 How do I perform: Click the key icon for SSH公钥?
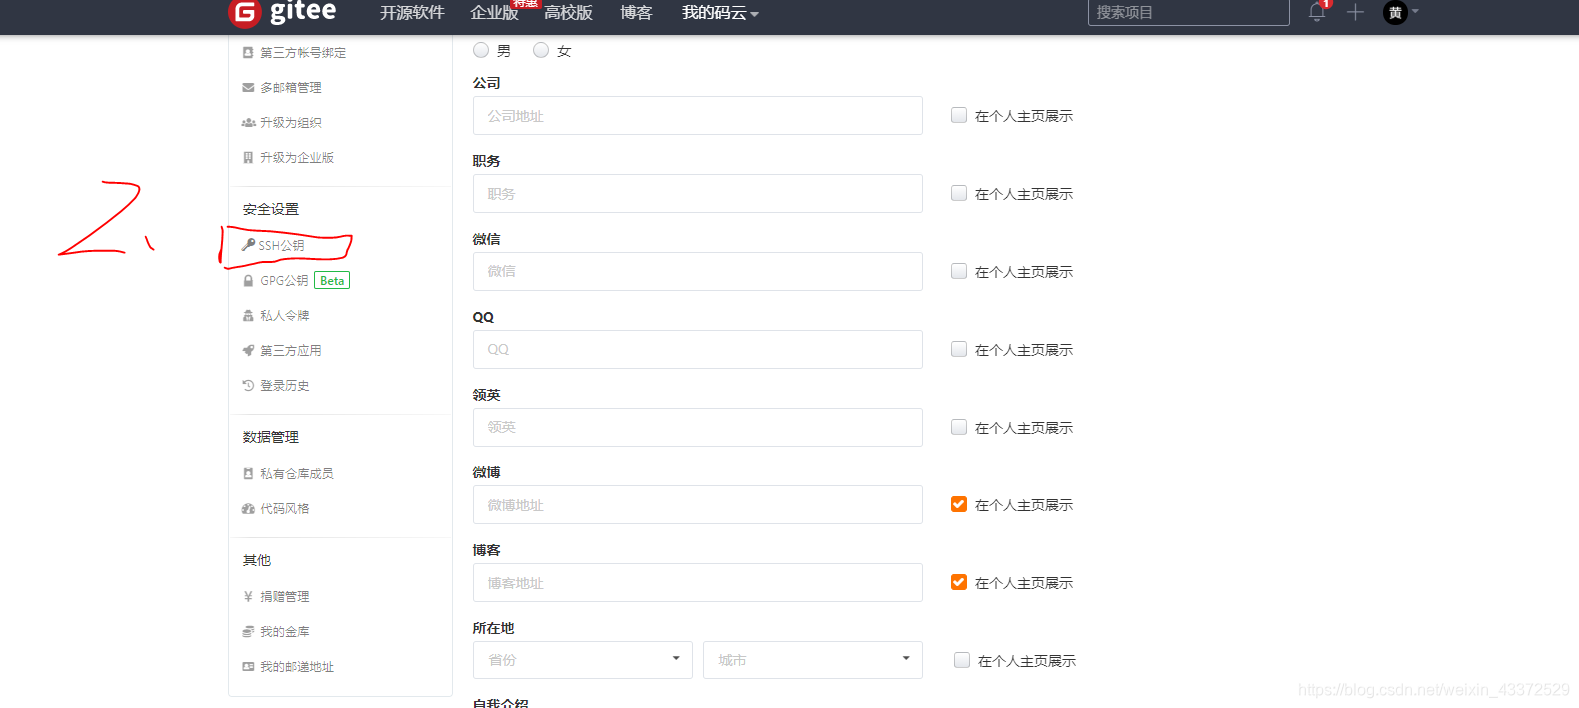(x=248, y=244)
